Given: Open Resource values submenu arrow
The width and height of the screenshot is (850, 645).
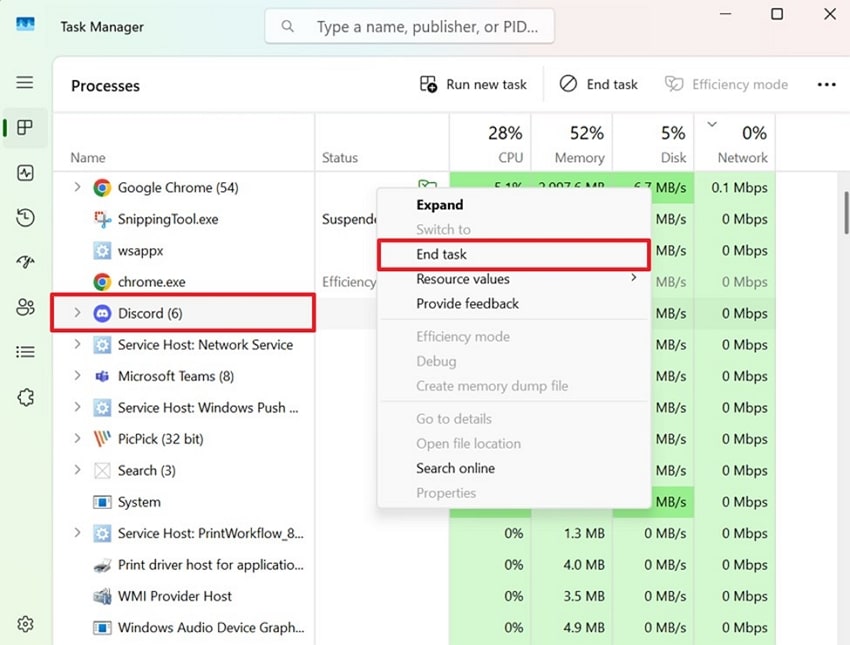Looking at the screenshot, I should click(x=633, y=278).
